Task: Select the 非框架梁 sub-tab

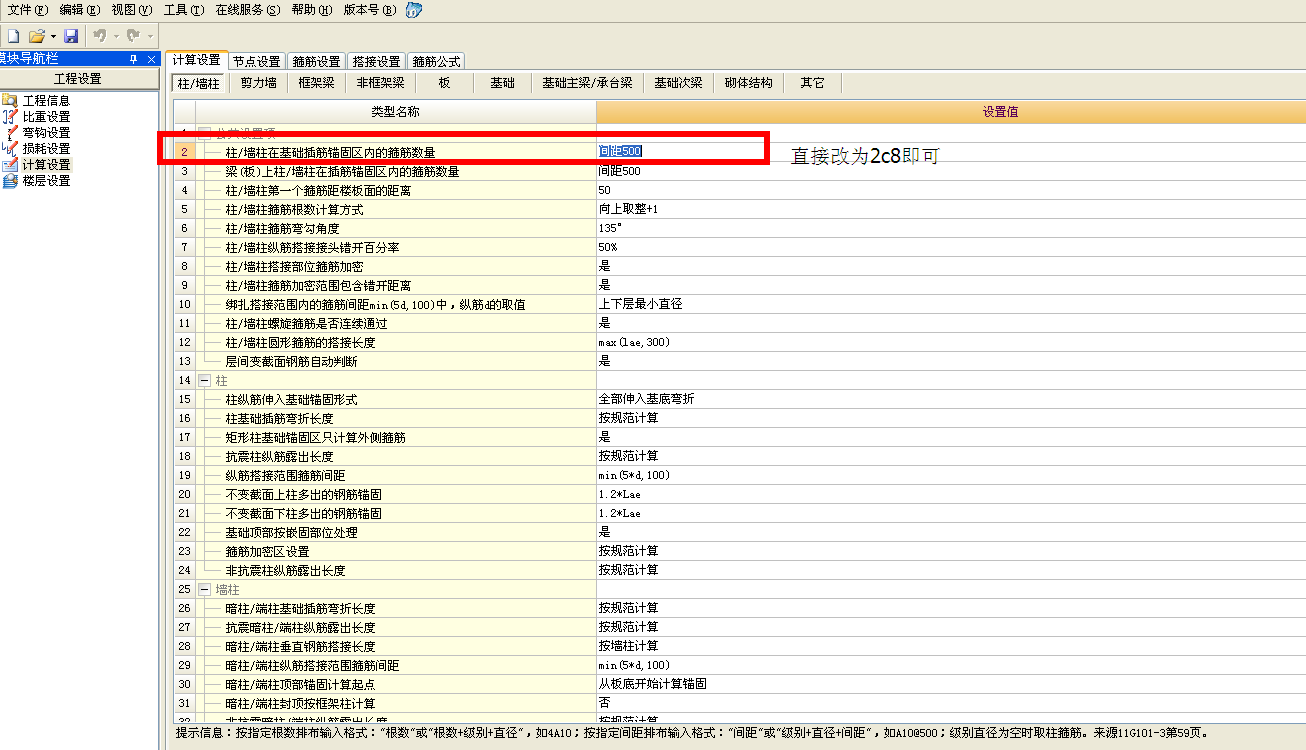Action: pyautogui.click(x=380, y=83)
